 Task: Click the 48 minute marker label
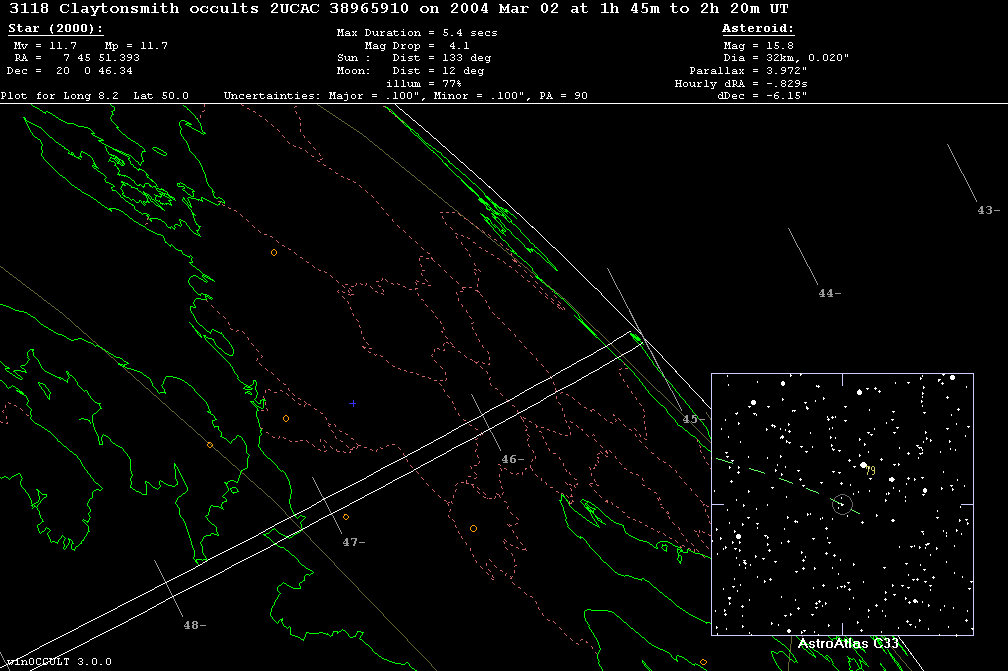[x=194, y=625]
